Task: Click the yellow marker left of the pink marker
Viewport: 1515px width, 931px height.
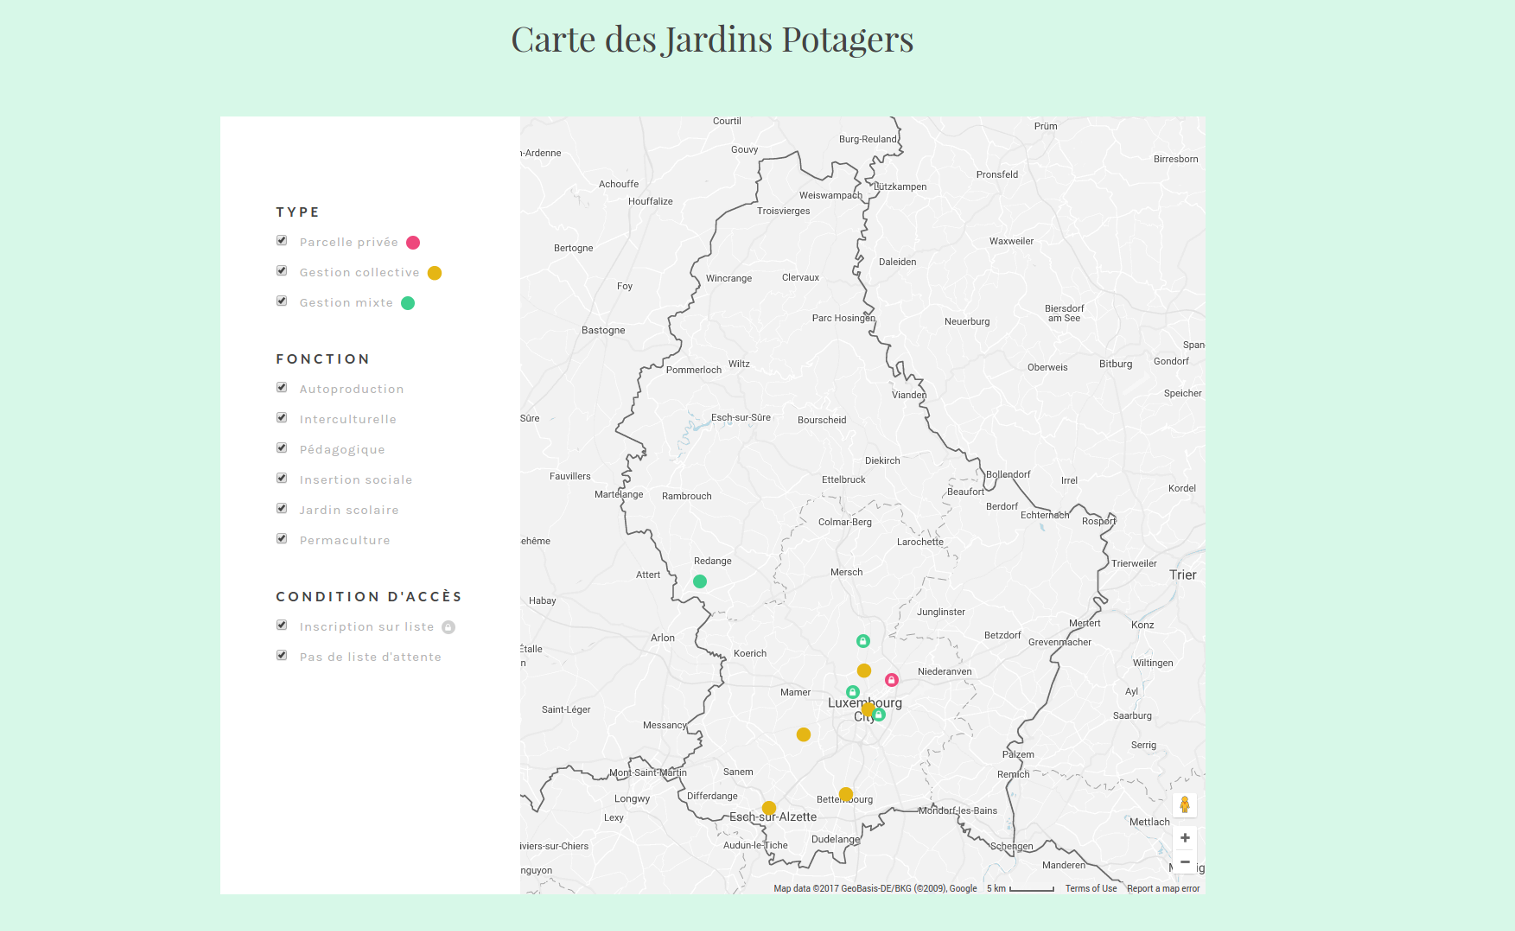Action: (864, 671)
